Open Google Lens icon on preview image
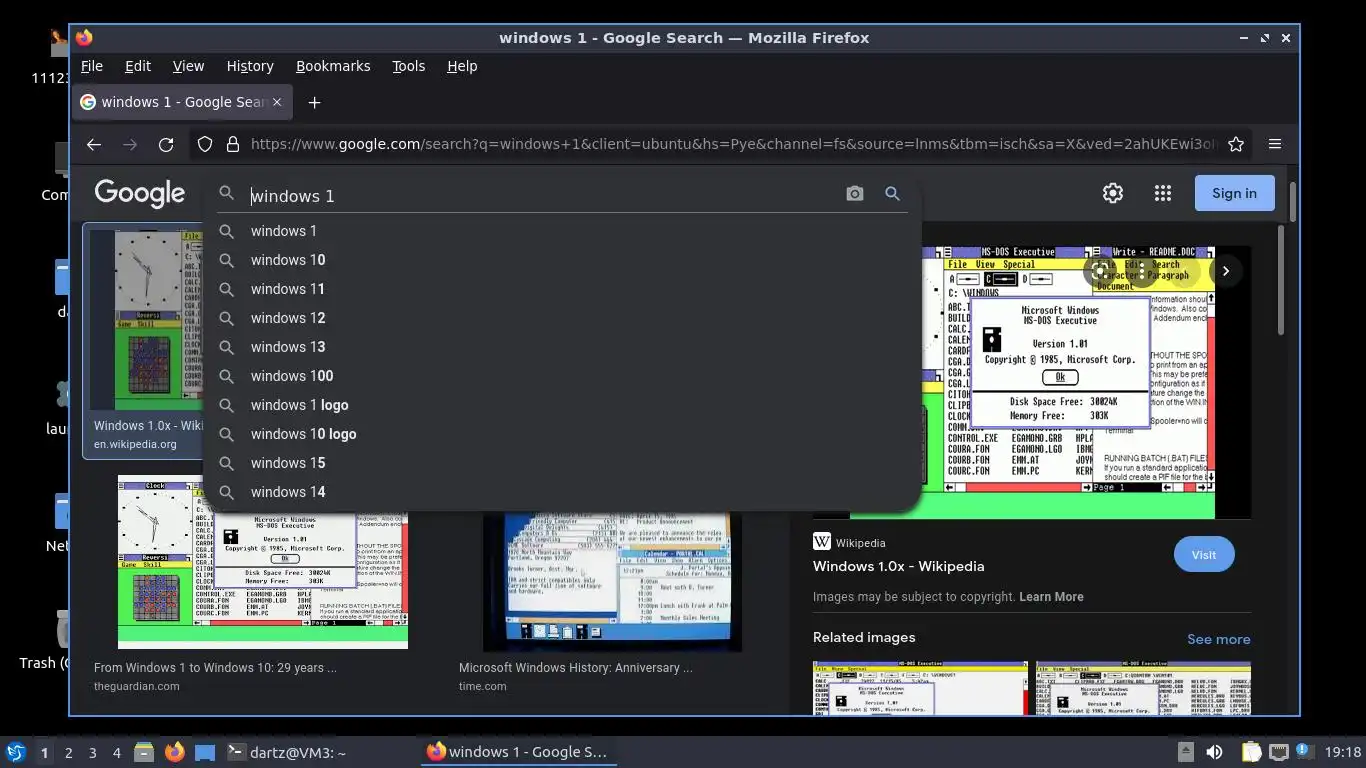 coord(1100,271)
